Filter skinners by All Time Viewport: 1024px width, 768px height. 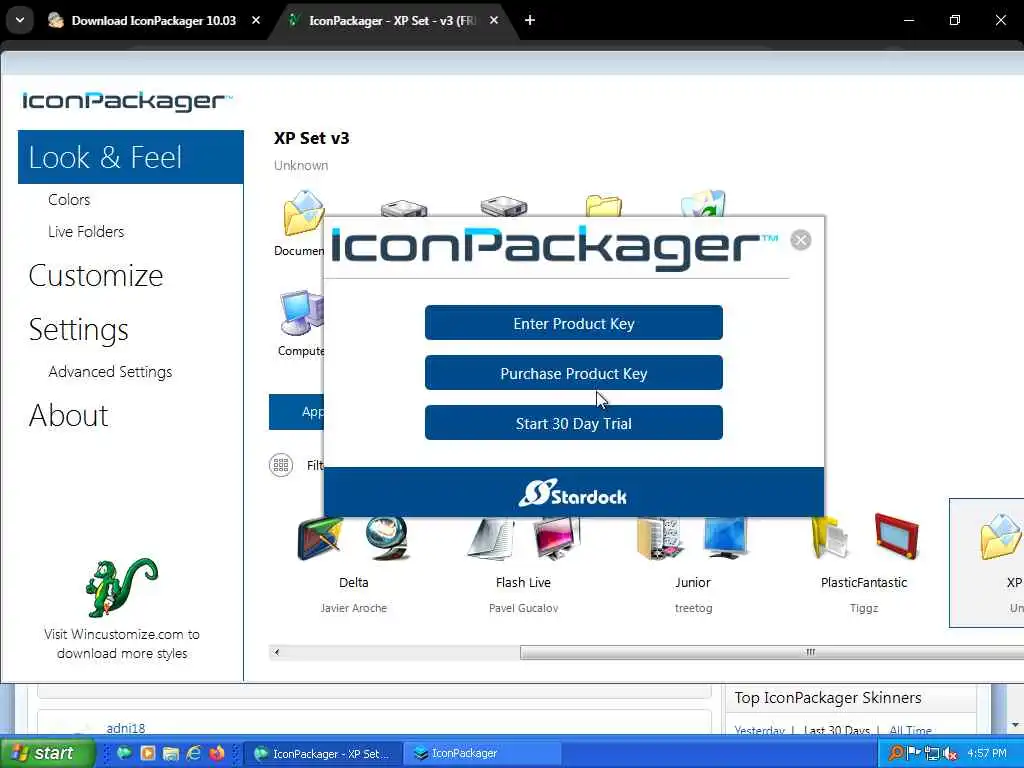click(x=910, y=730)
